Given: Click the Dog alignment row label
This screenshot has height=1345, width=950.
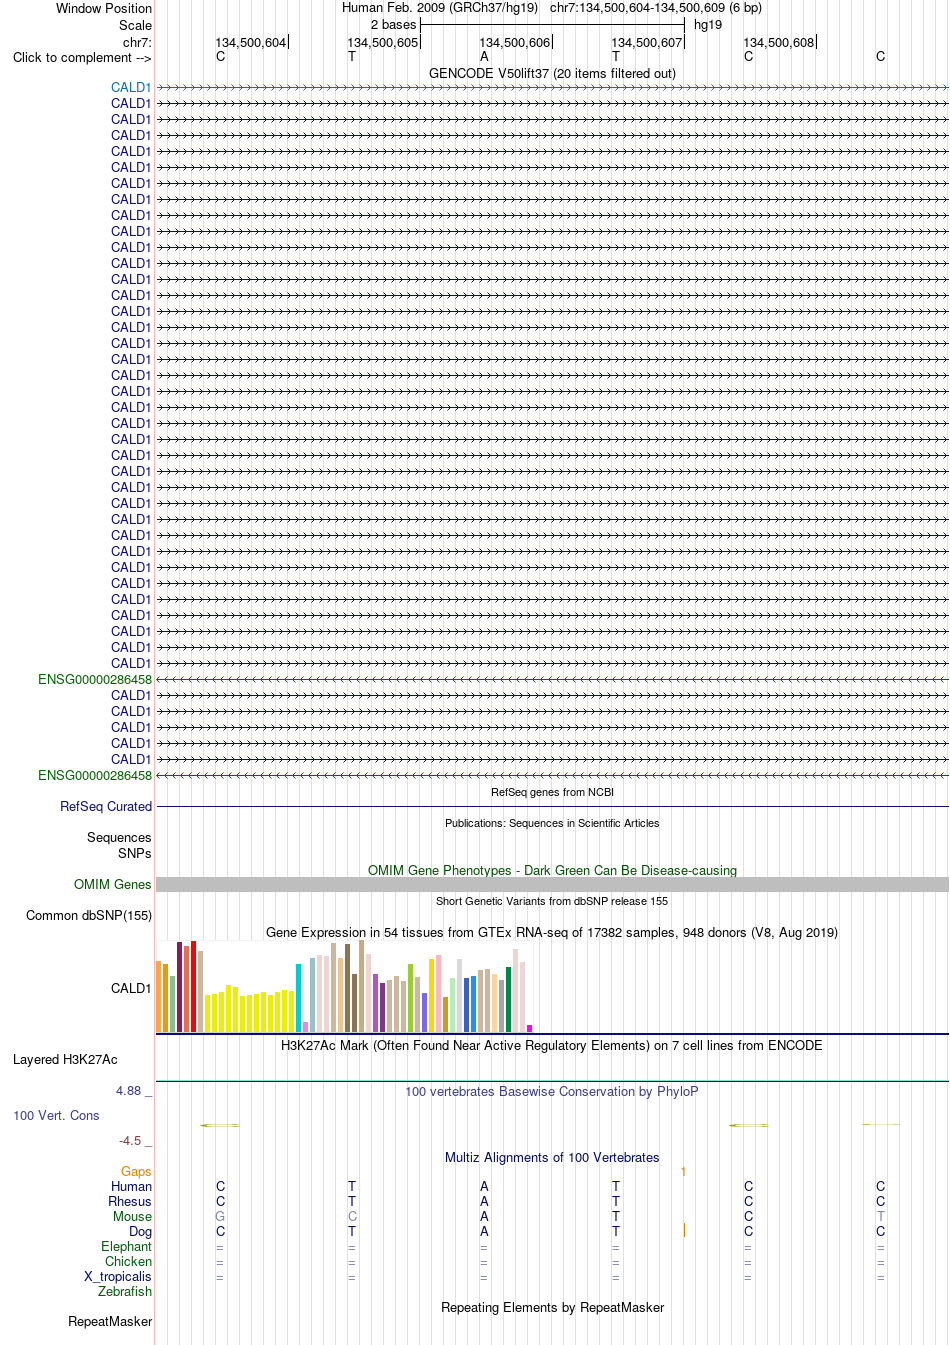Looking at the screenshot, I should 141,1232.
